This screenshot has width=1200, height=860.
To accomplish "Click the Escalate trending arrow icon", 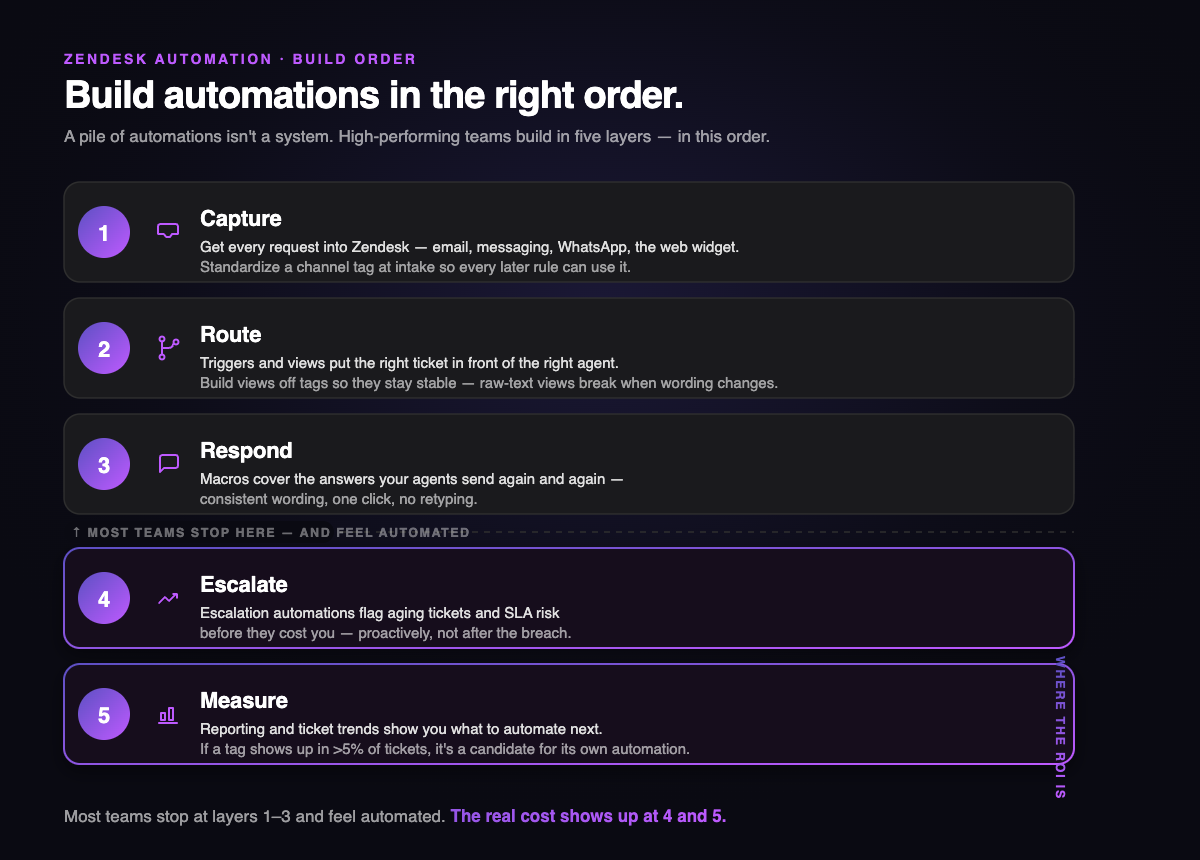I will pyautogui.click(x=168, y=598).
